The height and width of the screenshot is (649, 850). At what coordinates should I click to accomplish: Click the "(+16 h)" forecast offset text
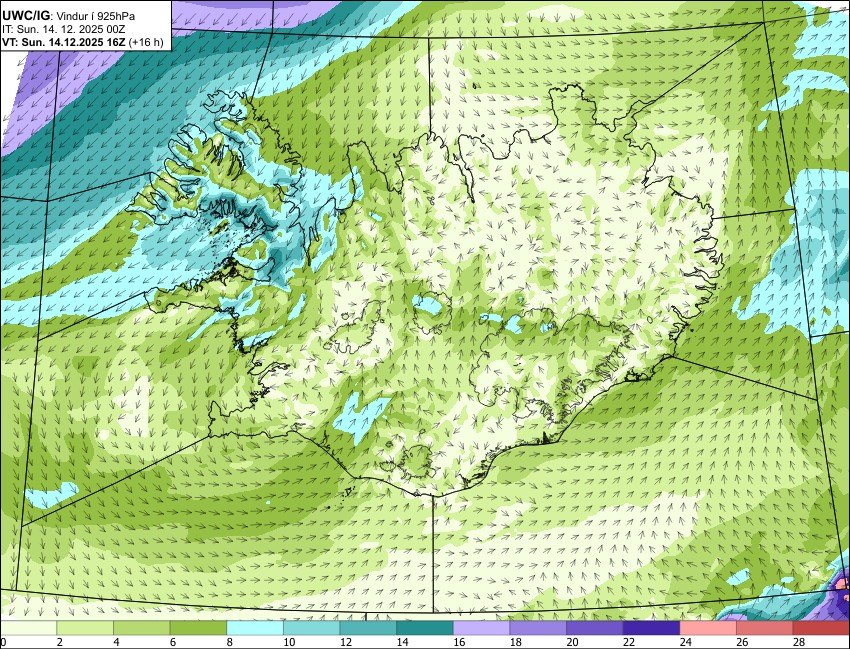[146, 42]
